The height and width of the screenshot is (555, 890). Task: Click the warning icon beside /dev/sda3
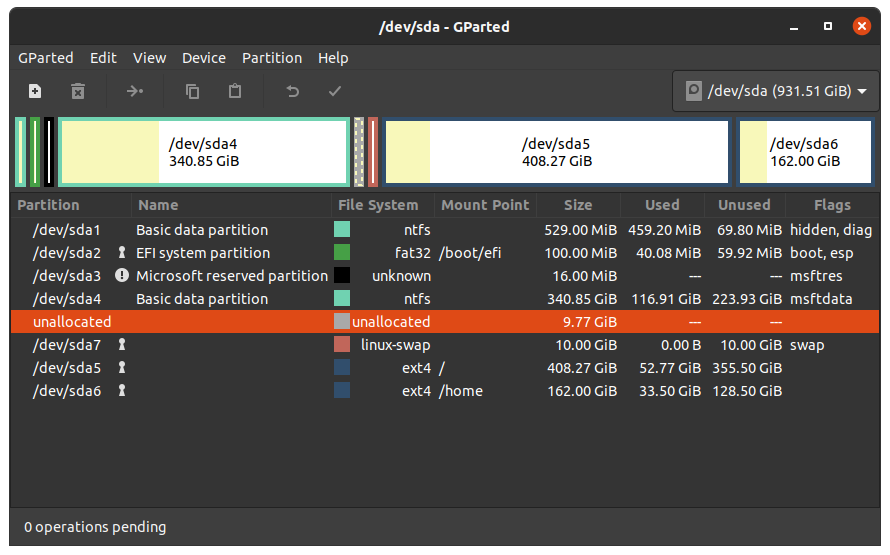(121, 275)
